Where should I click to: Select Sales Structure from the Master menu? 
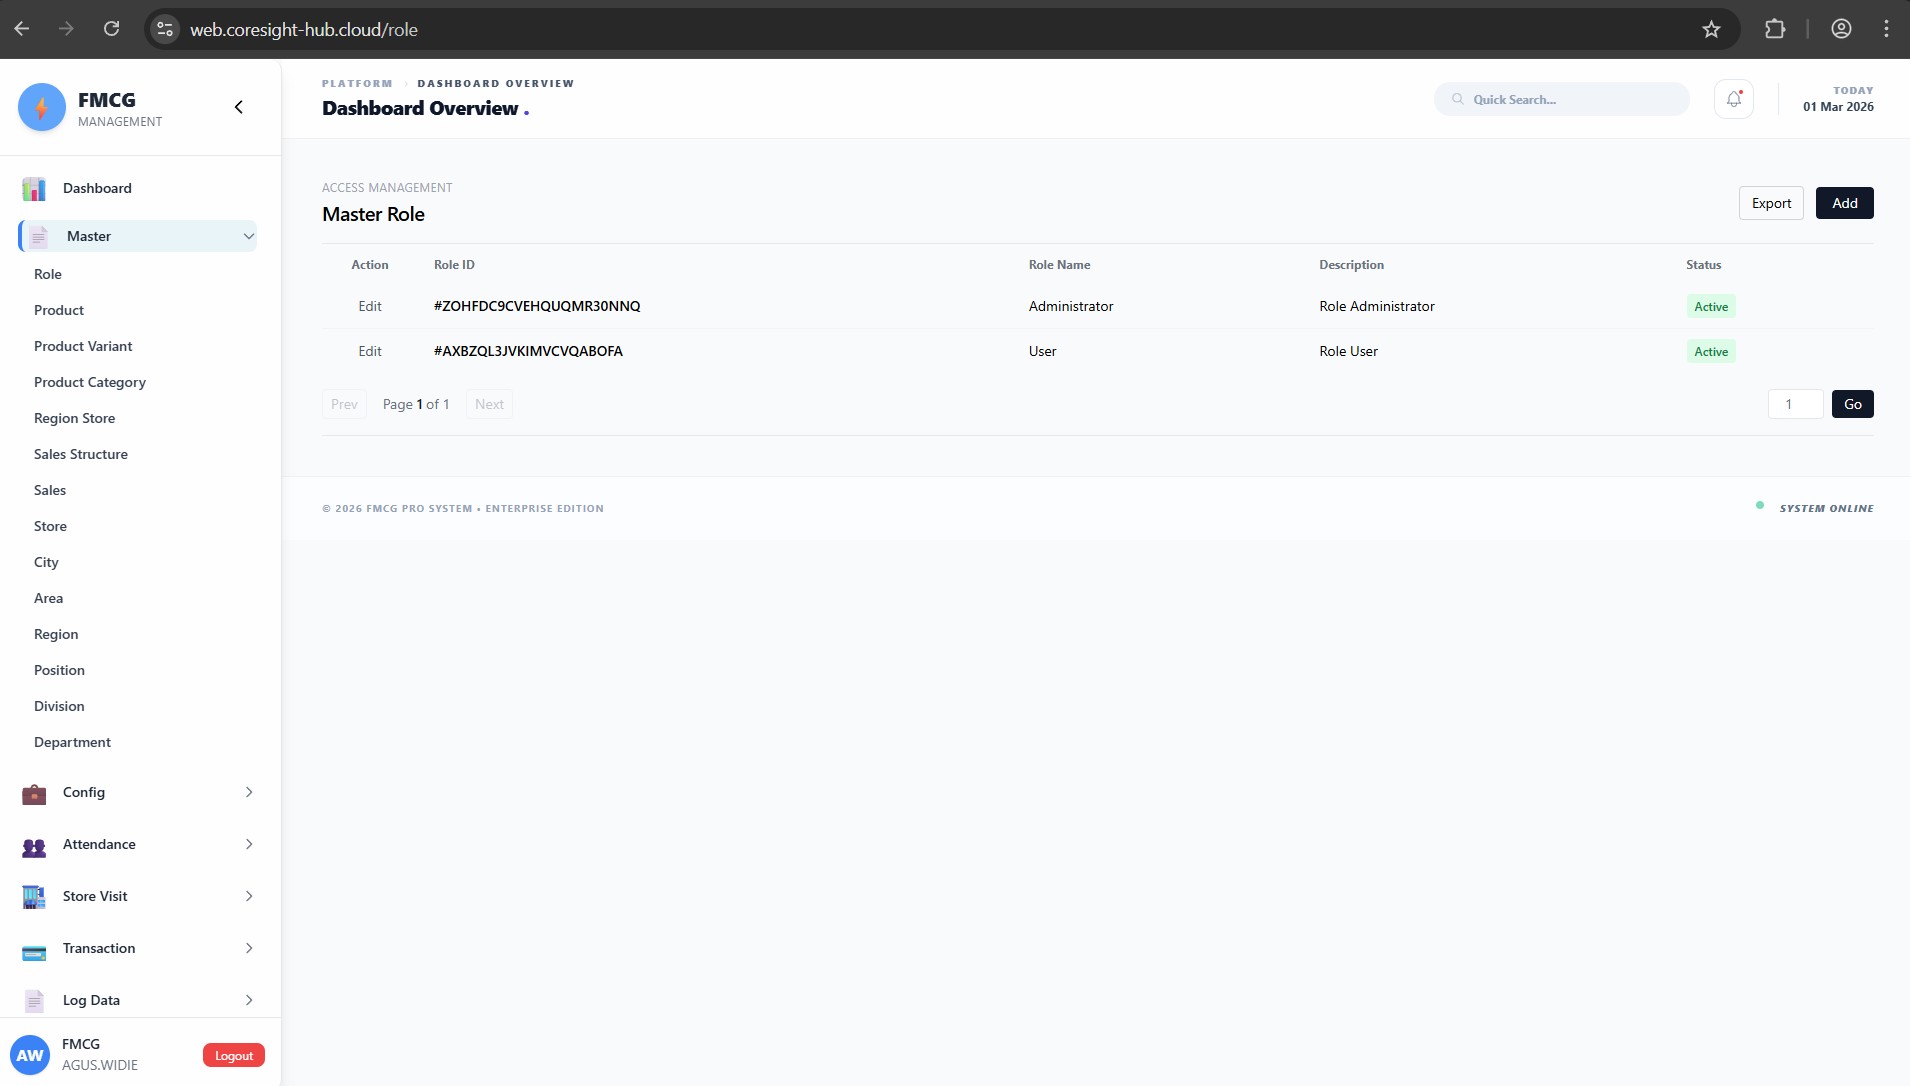[81, 454]
